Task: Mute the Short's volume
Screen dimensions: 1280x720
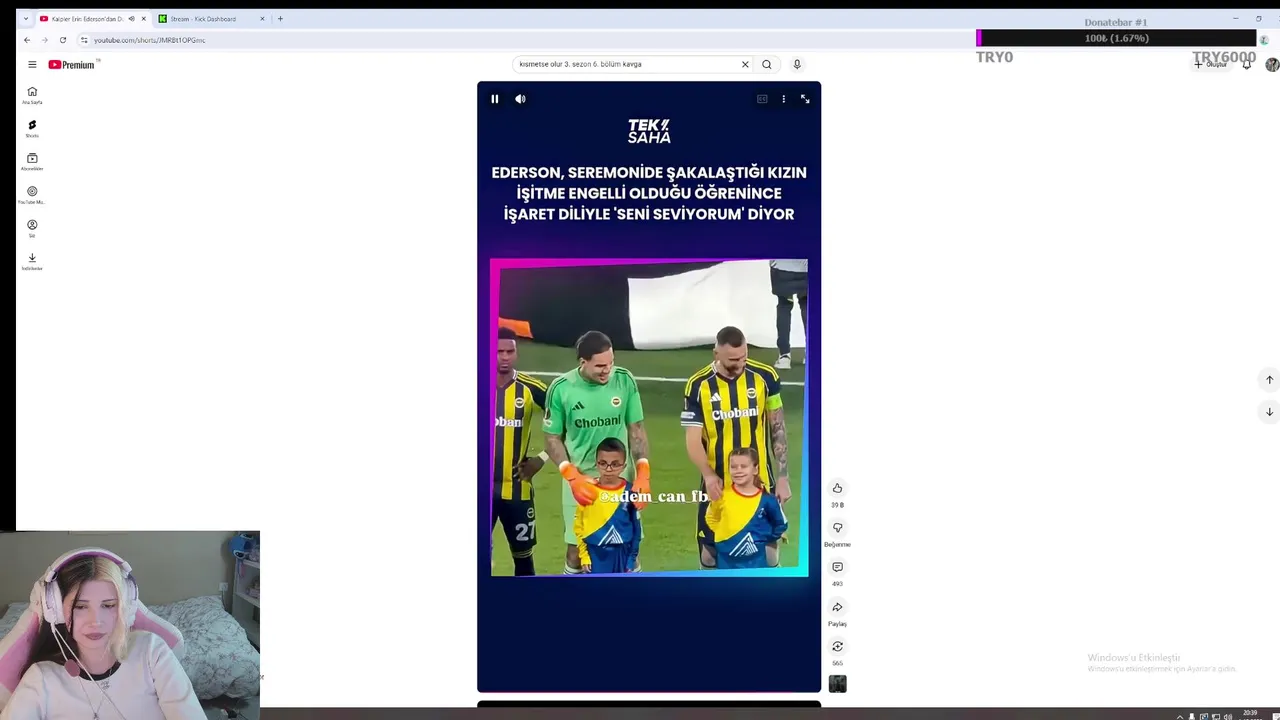Action: tap(520, 99)
